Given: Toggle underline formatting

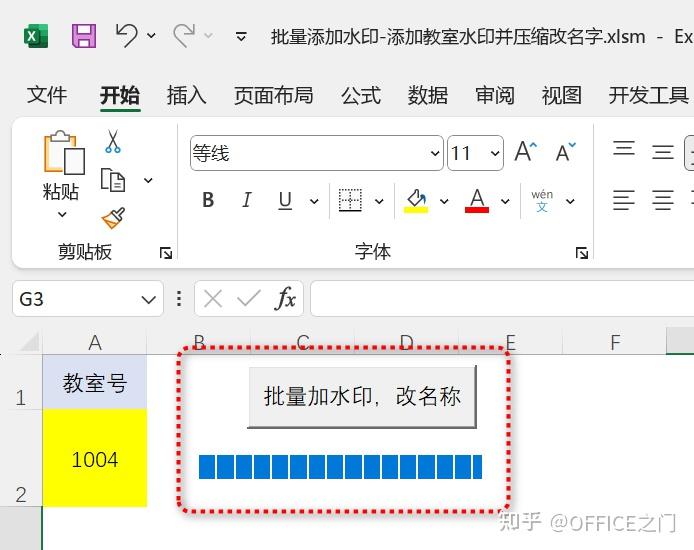Looking at the screenshot, I should [285, 201].
